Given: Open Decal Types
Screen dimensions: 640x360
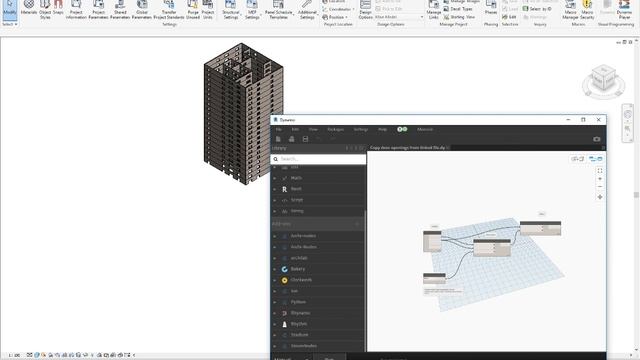Looking at the screenshot, I should click(x=458, y=9).
